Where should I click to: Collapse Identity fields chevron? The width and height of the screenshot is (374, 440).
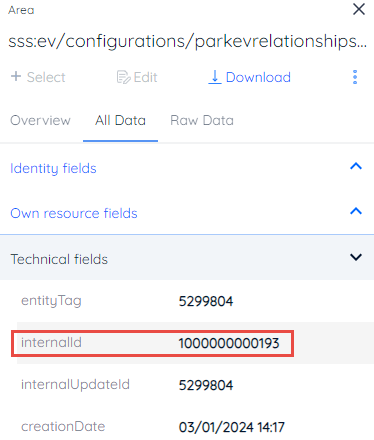pyautogui.click(x=356, y=166)
